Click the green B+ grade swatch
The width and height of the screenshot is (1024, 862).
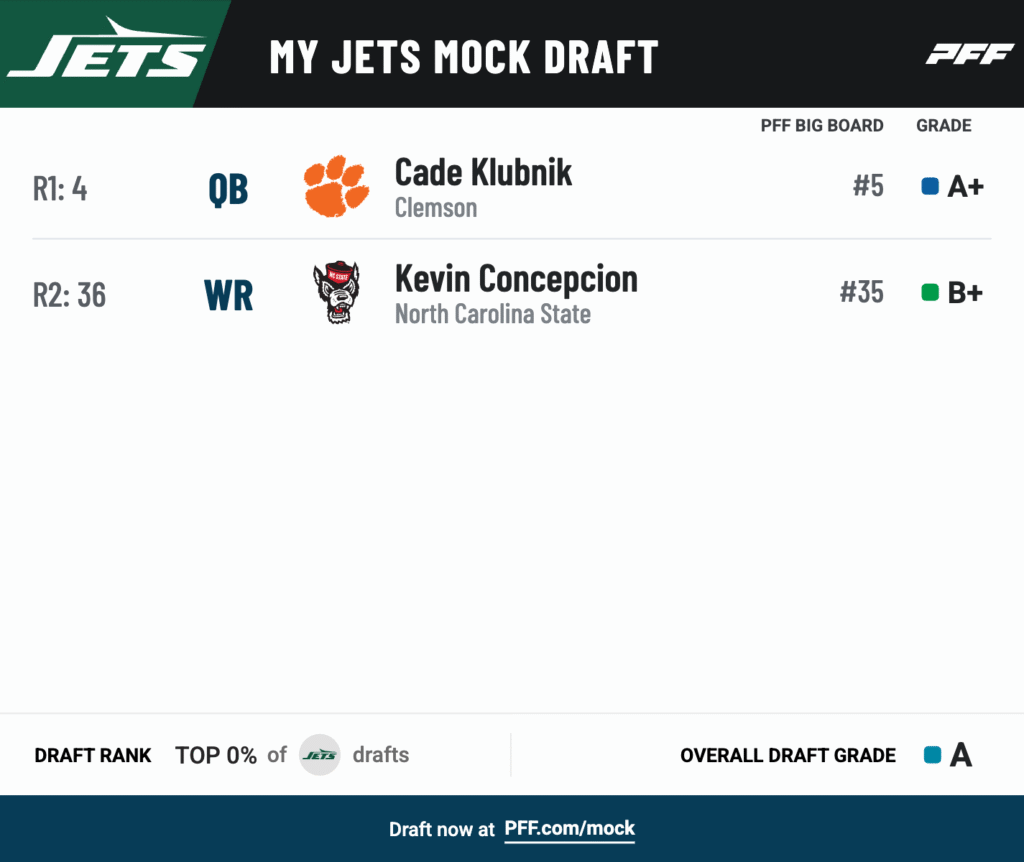point(930,292)
